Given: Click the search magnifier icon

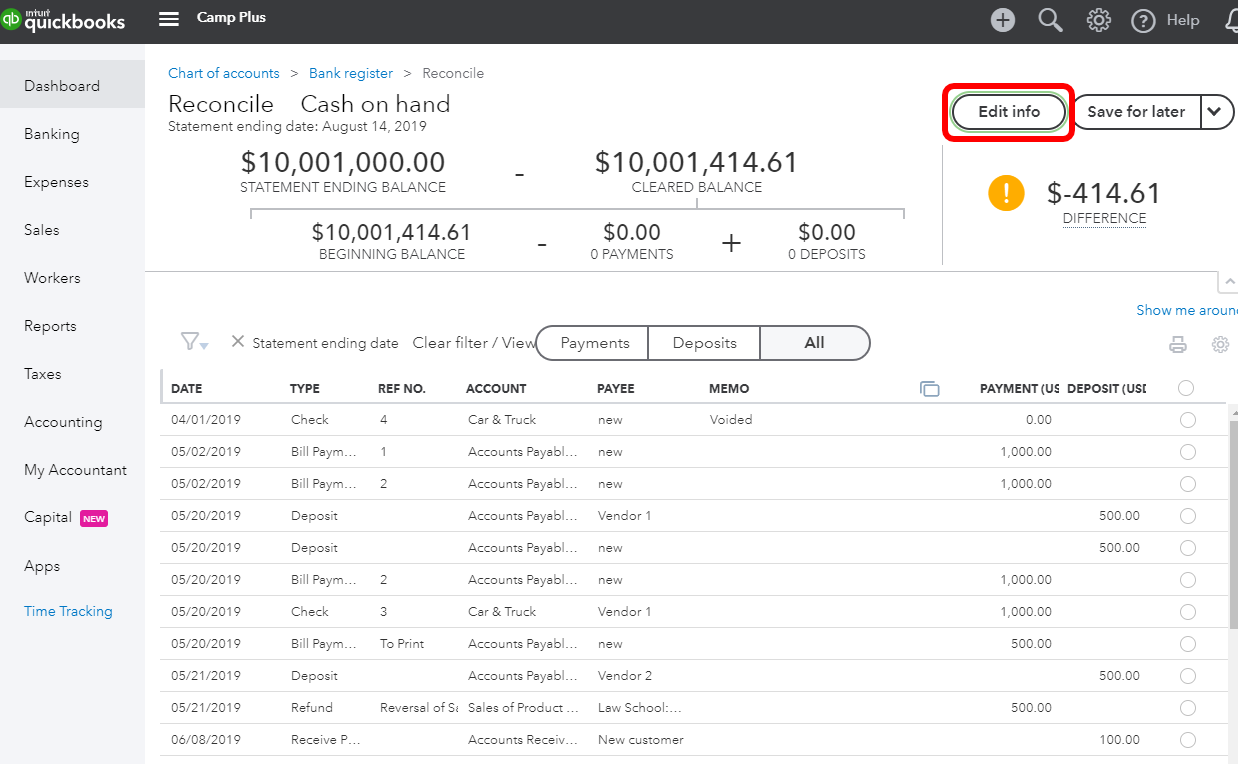Looking at the screenshot, I should [1050, 20].
